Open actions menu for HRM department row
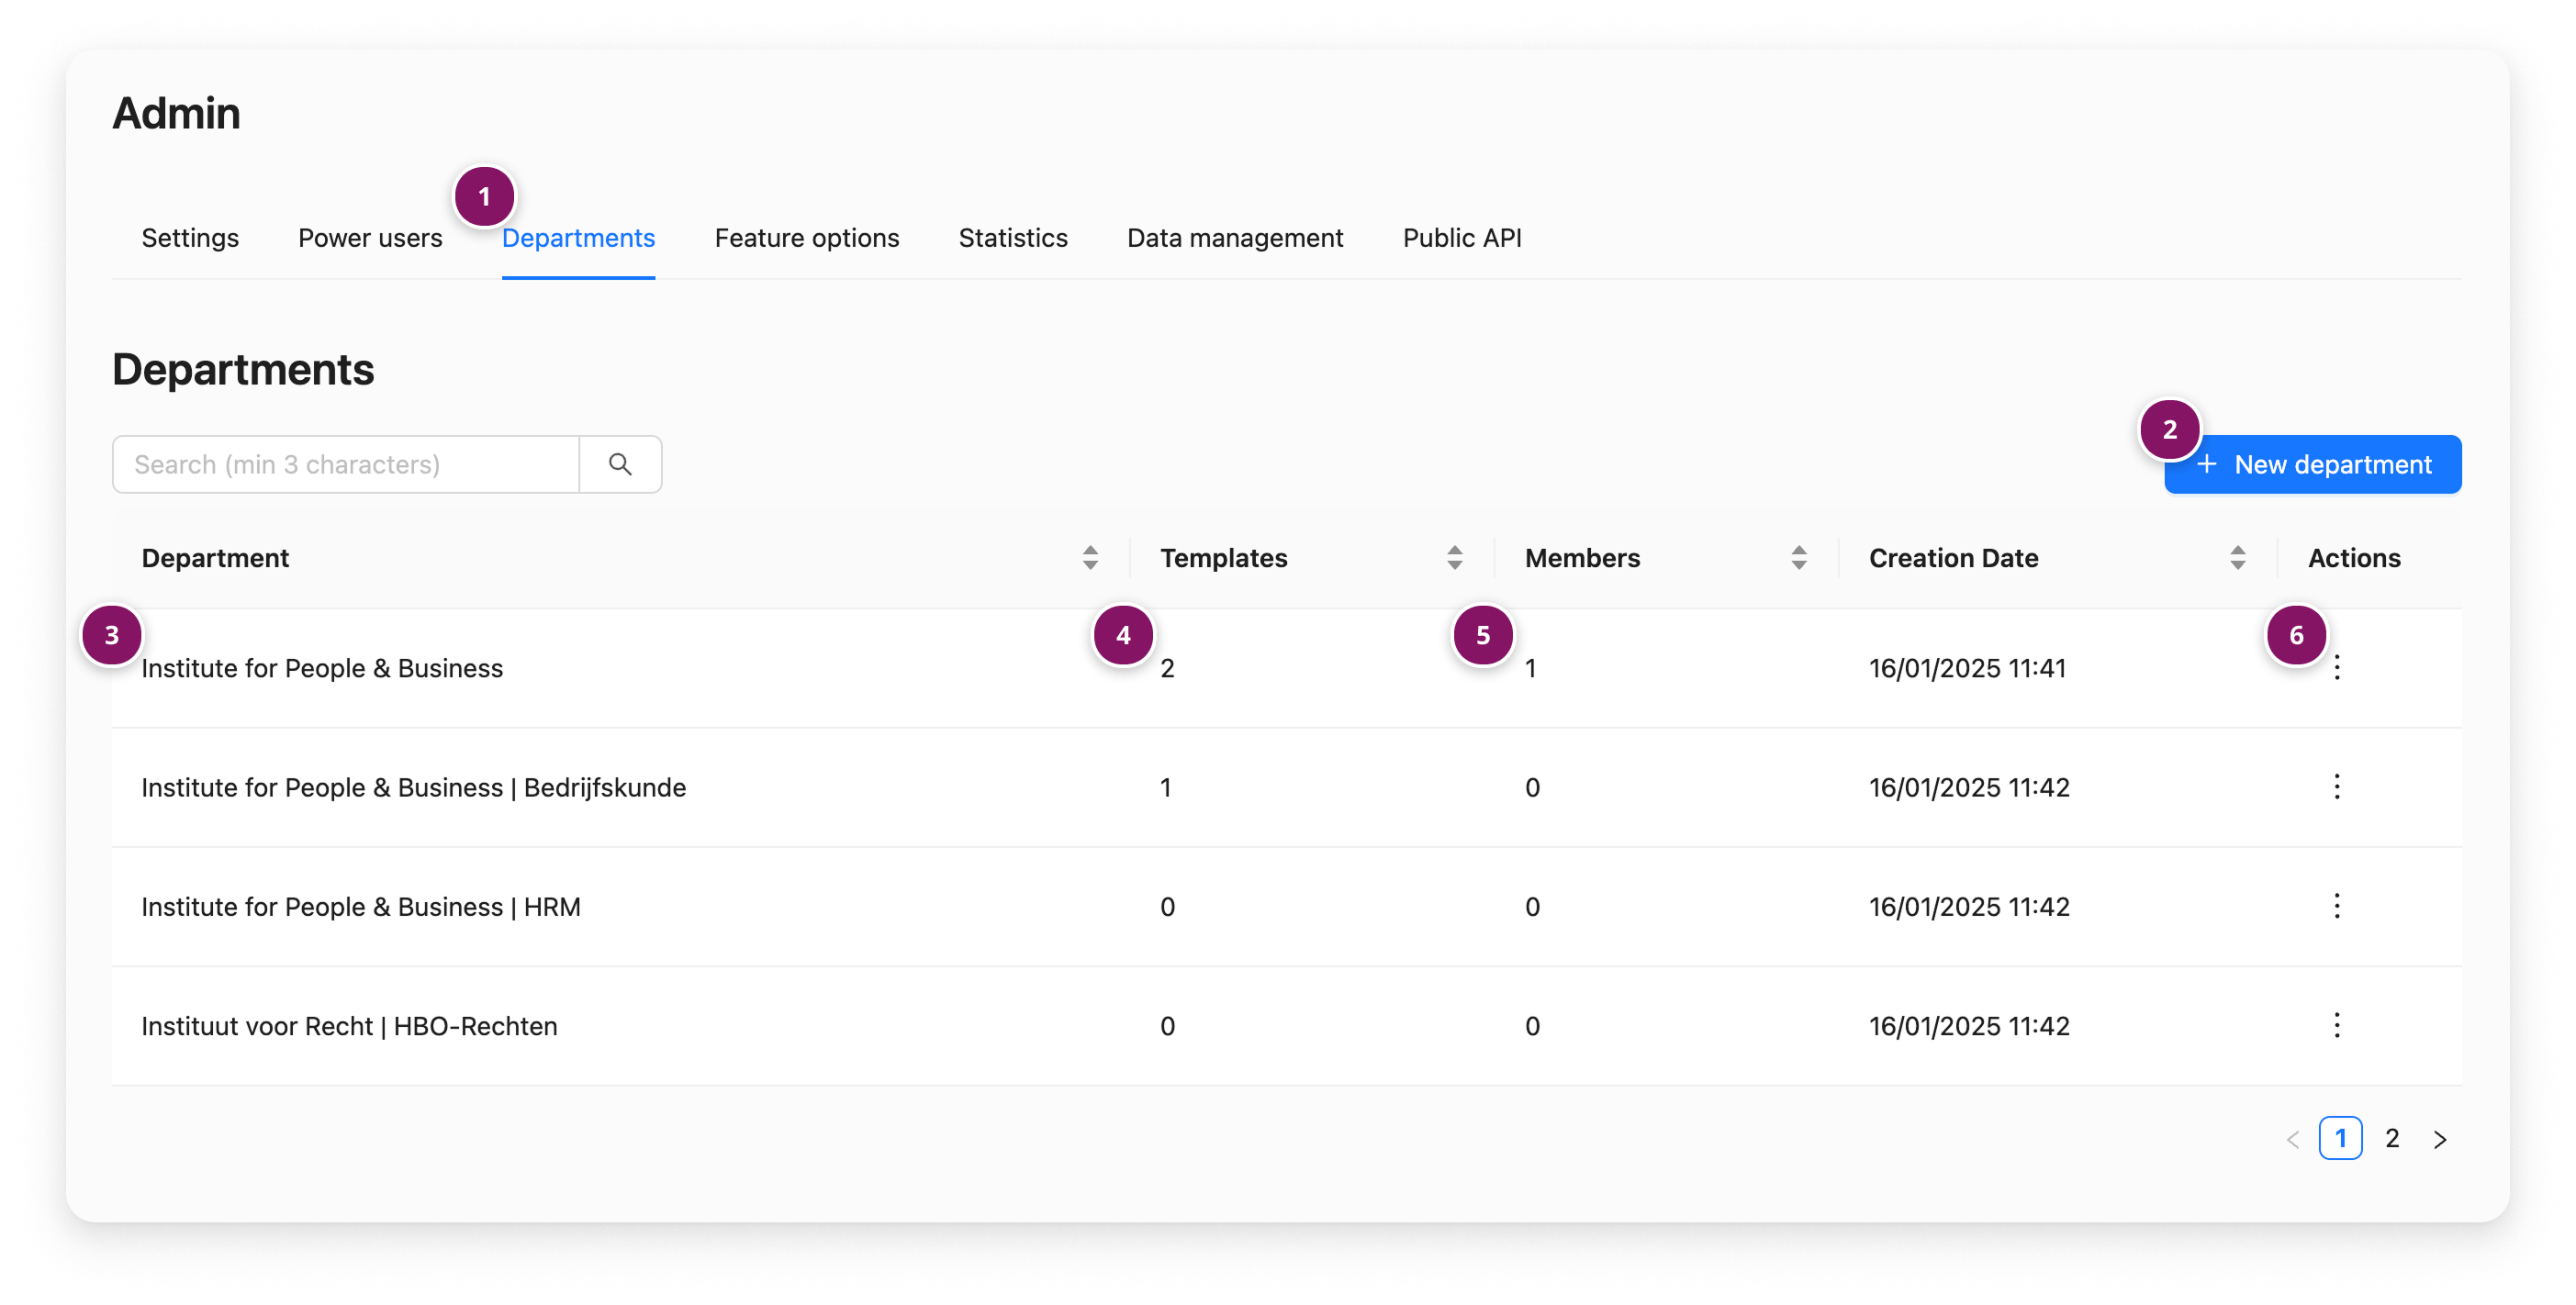Viewport: 2576px width, 1305px height. [x=2336, y=906]
